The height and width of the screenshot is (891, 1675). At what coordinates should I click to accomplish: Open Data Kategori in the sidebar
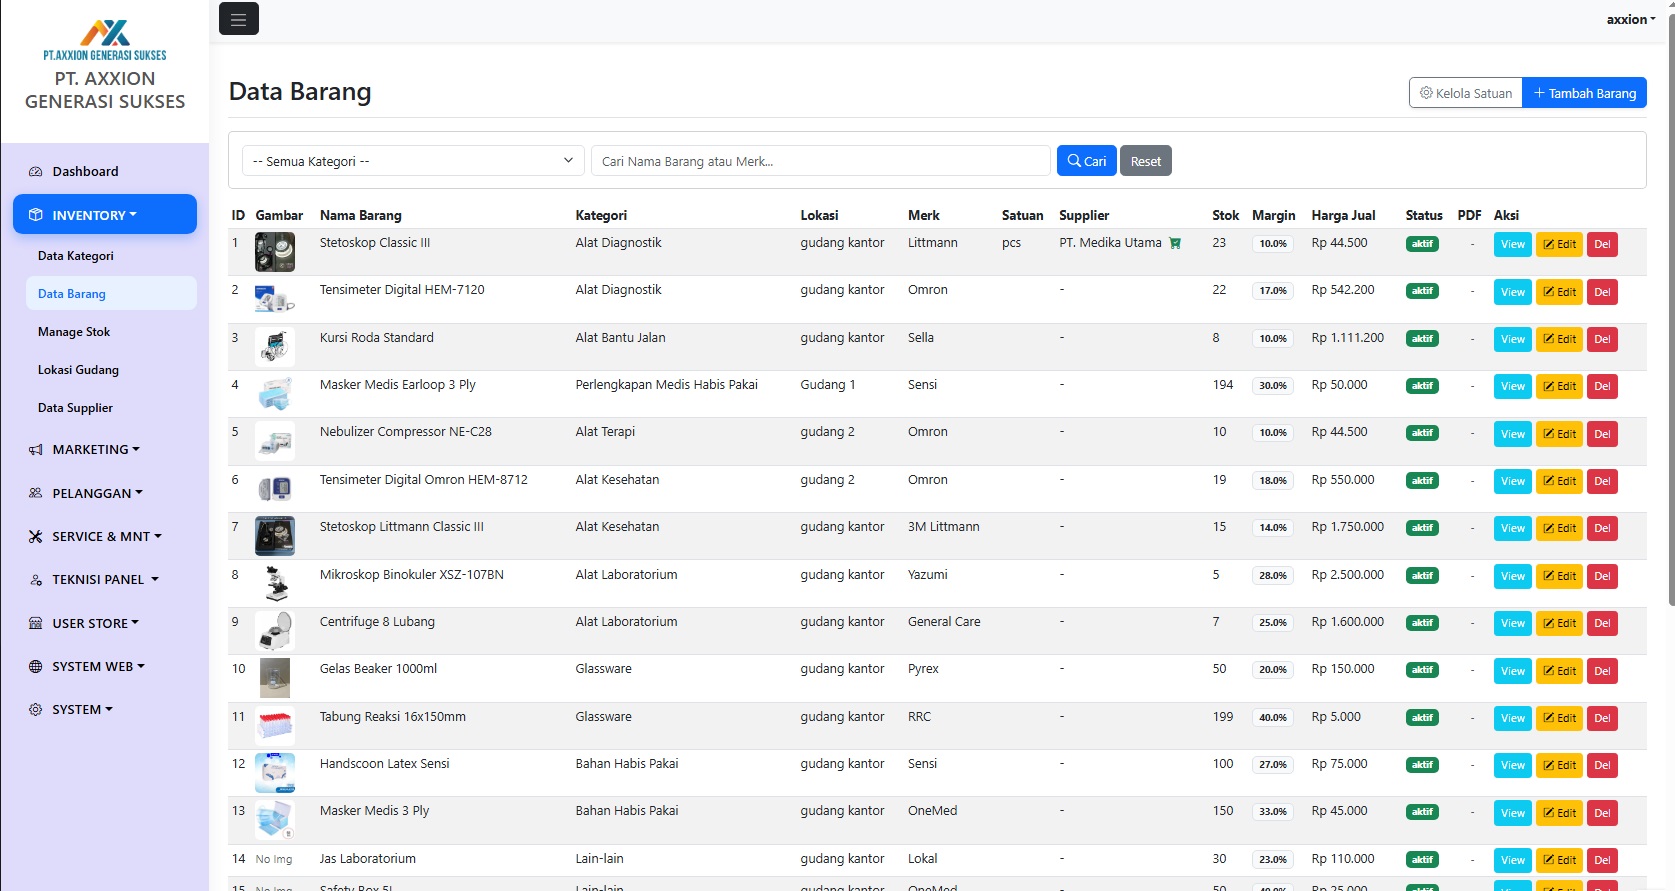pos(111,256)
